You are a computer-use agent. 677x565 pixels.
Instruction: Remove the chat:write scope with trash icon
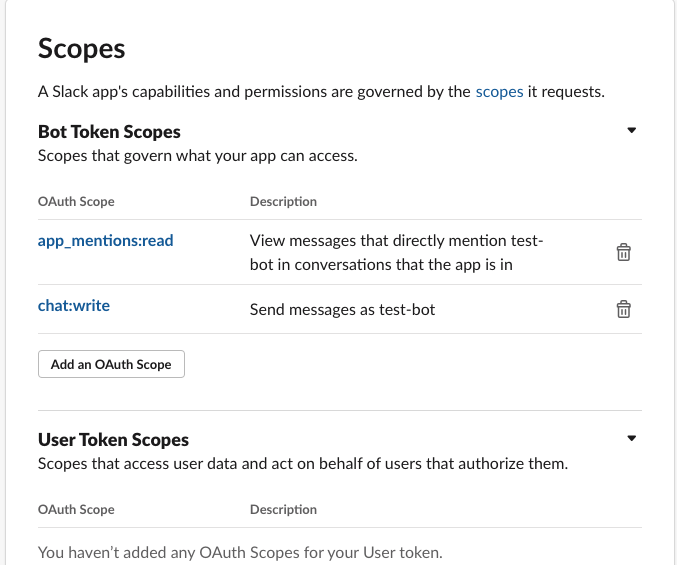point(623,309)
